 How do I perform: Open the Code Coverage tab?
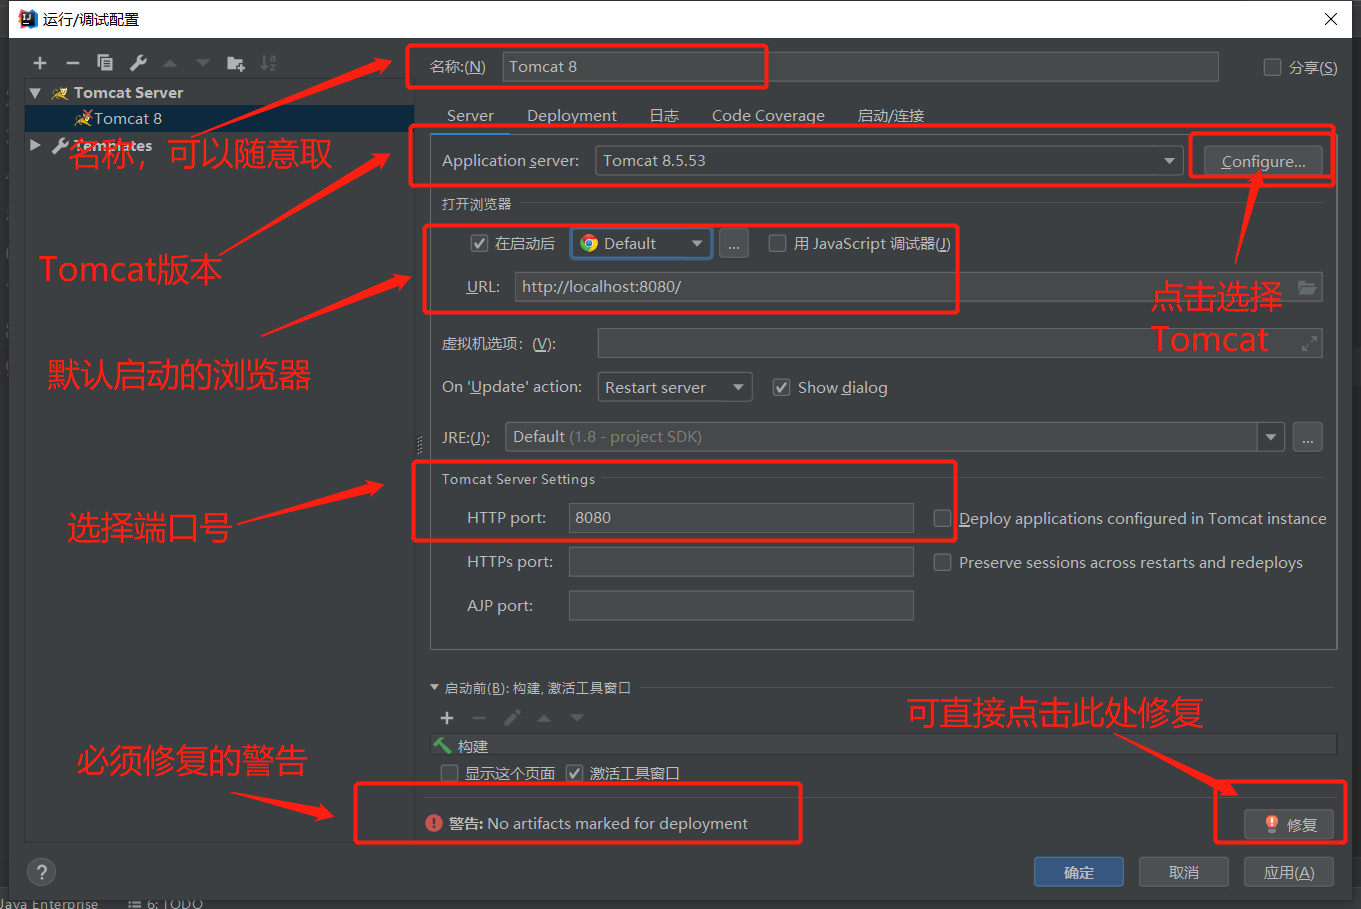[768, 116]
